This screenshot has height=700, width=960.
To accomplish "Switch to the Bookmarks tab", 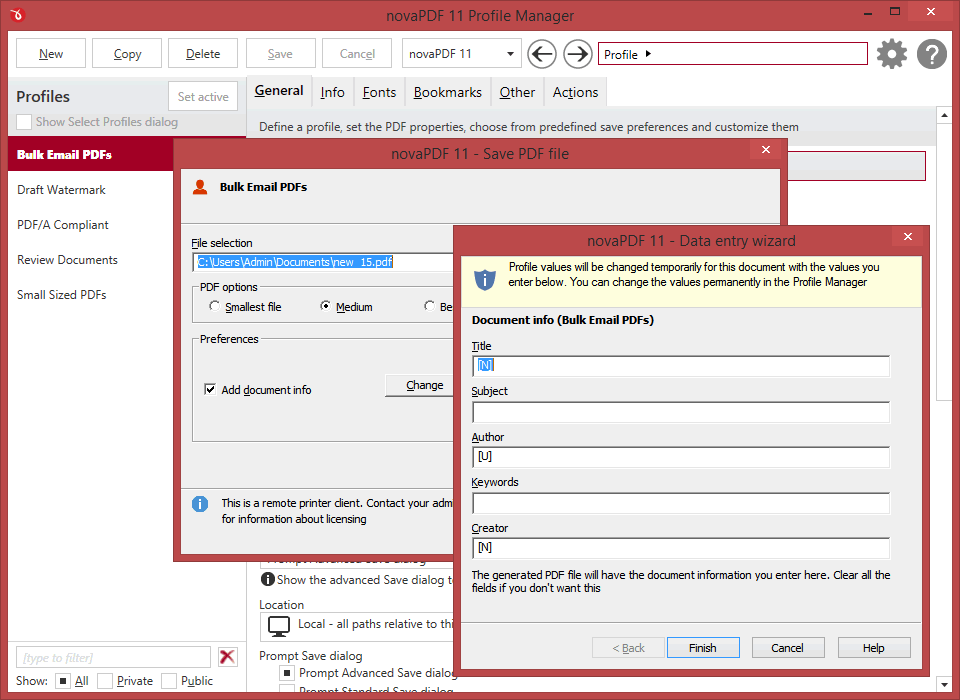I will click(x=448, y=92).
